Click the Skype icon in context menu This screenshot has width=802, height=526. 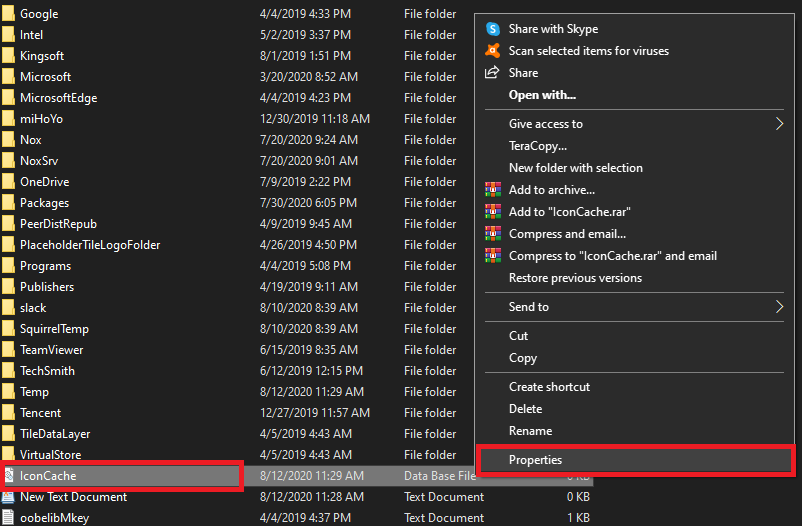pos(493,29)
